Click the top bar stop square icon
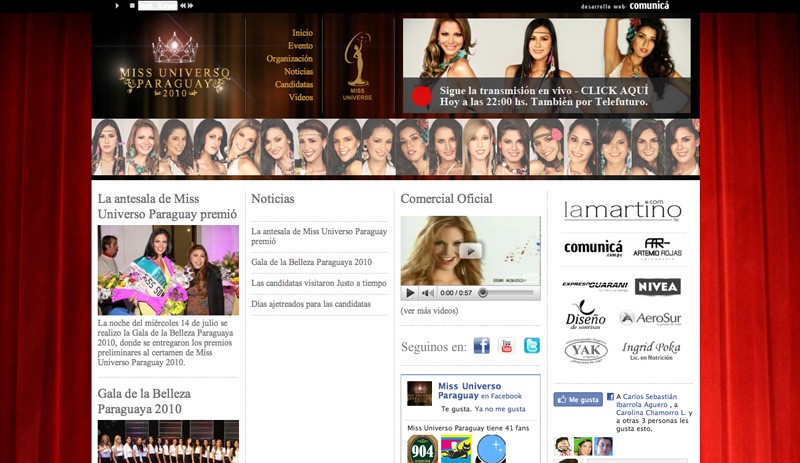This screenshot has height=463, width=800. 132,6
